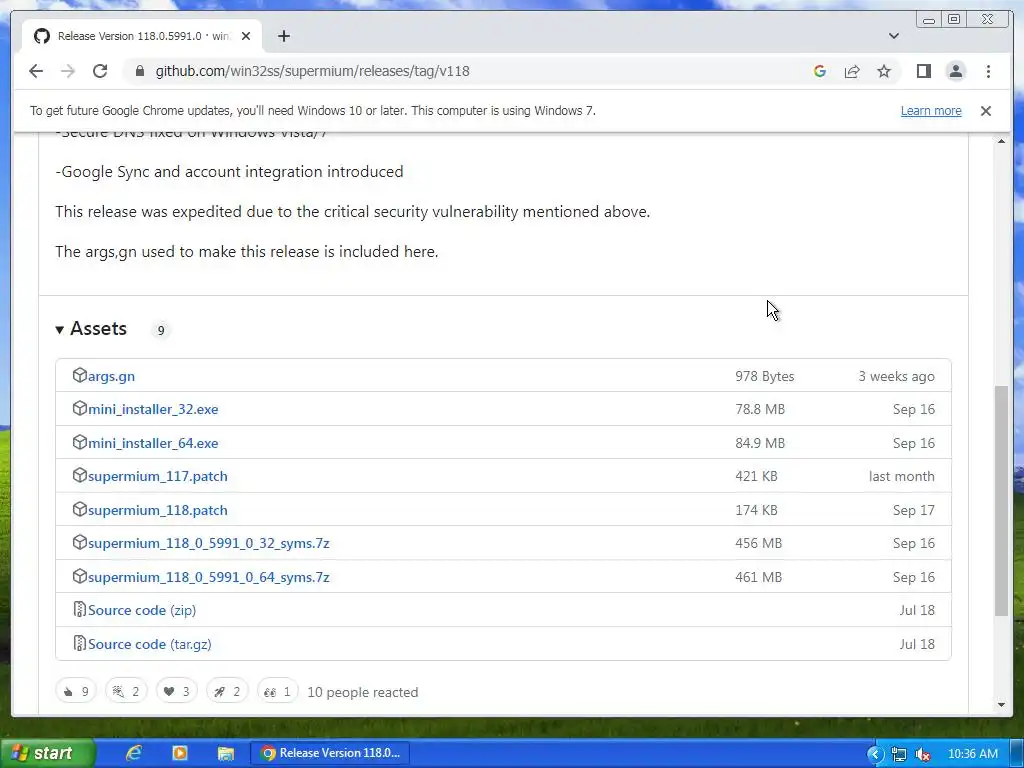Screen dimensions: 1024x768
Task: Click package icon beside mini_installer_32.exe
Action: pos(79,408)
